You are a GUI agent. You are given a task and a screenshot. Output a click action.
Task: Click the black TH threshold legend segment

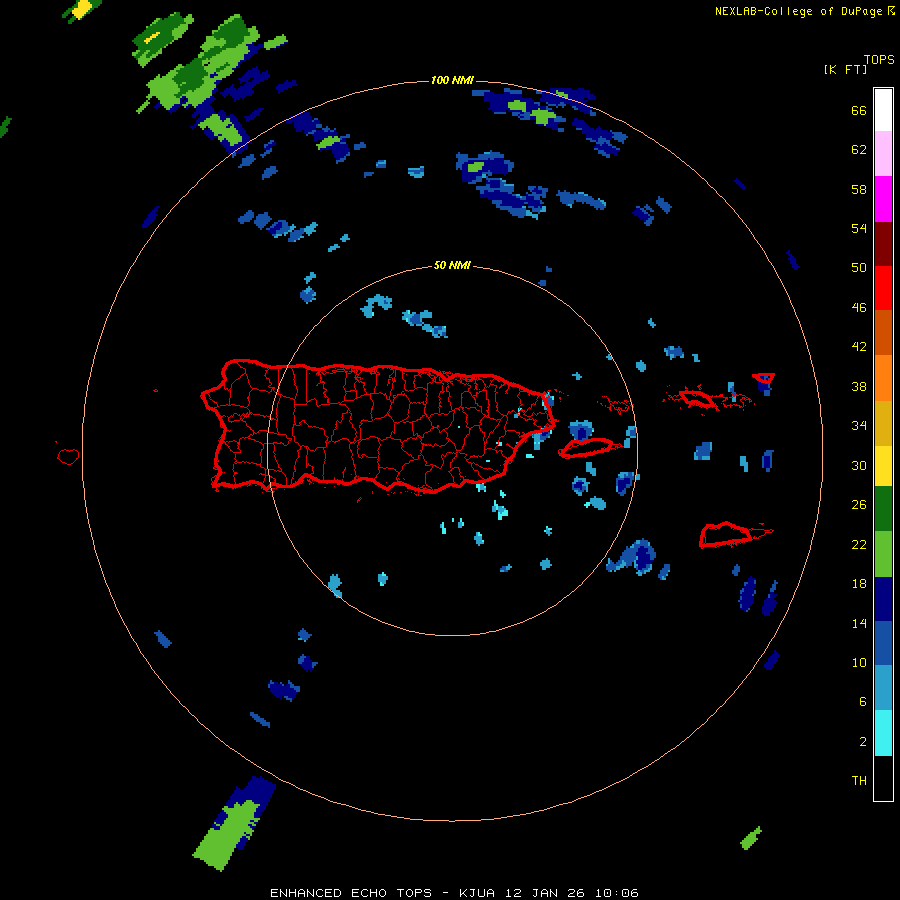click(883, 778)
